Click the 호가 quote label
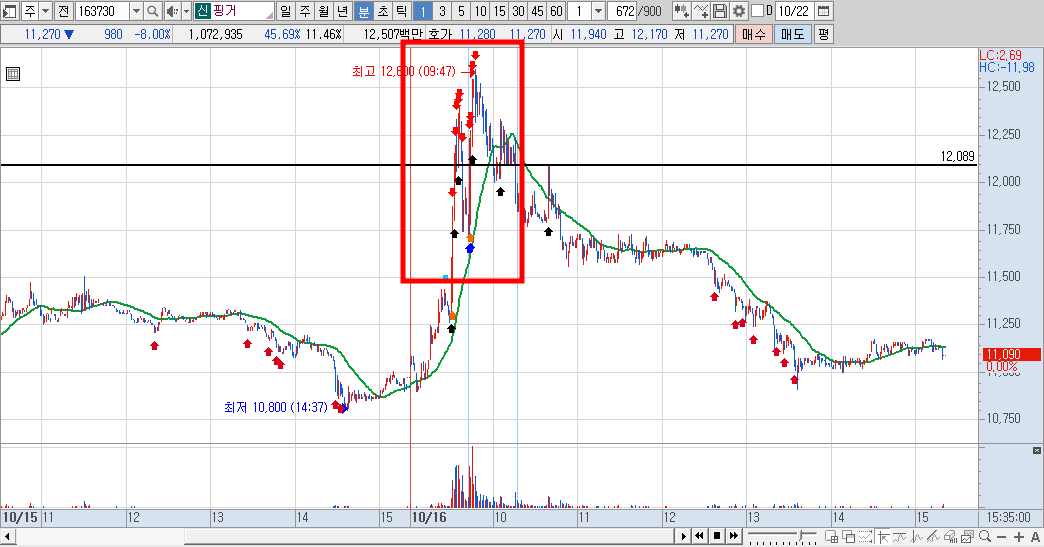This screenshot has height=547, width=1044. tap(439, 34)
